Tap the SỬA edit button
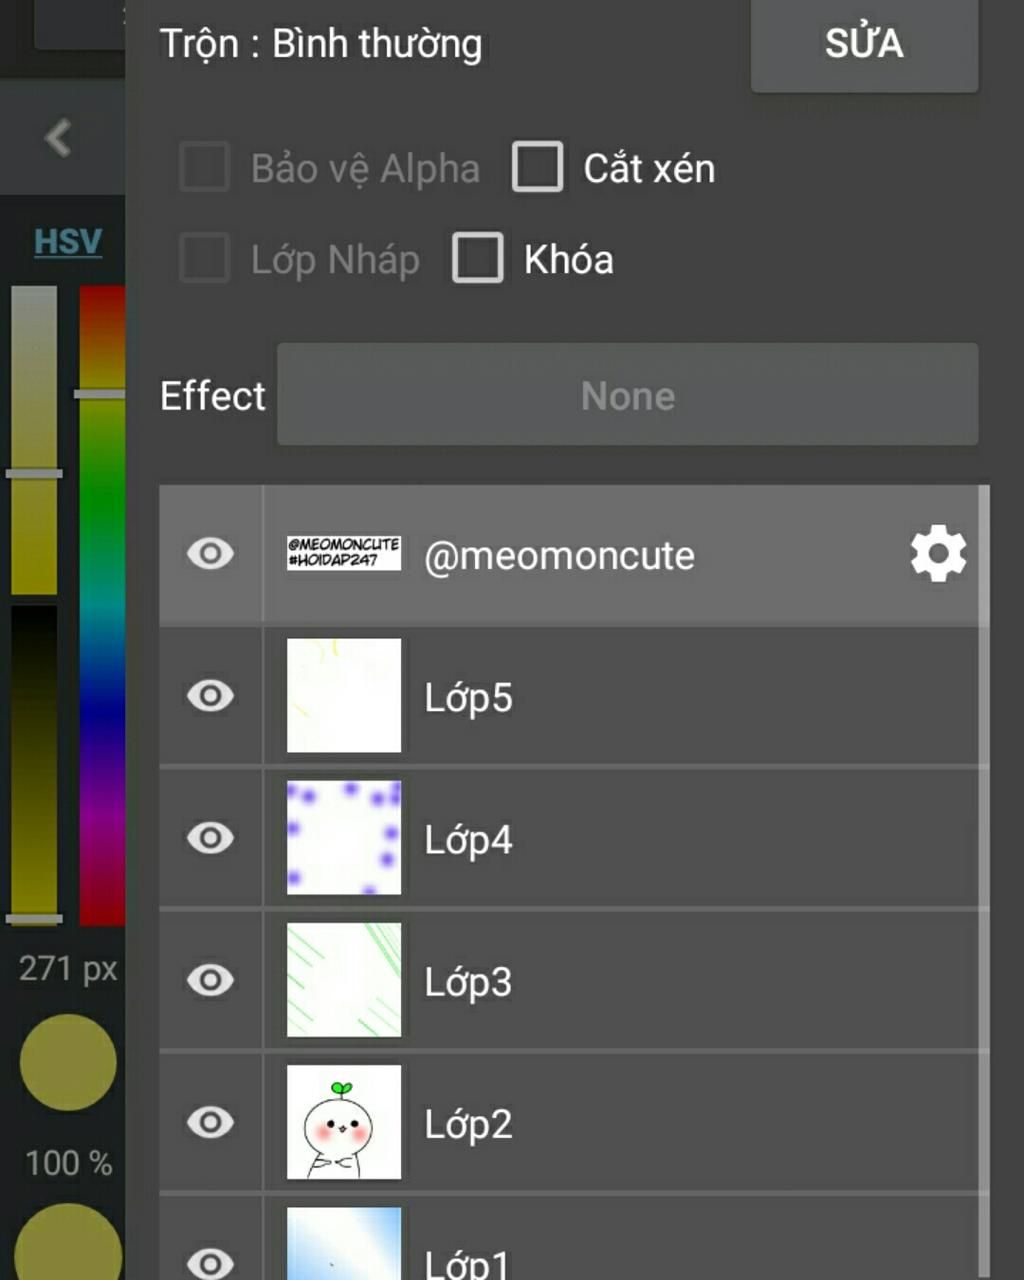Viewport: 1024px width, 1280px height. [x=864, y=44]
